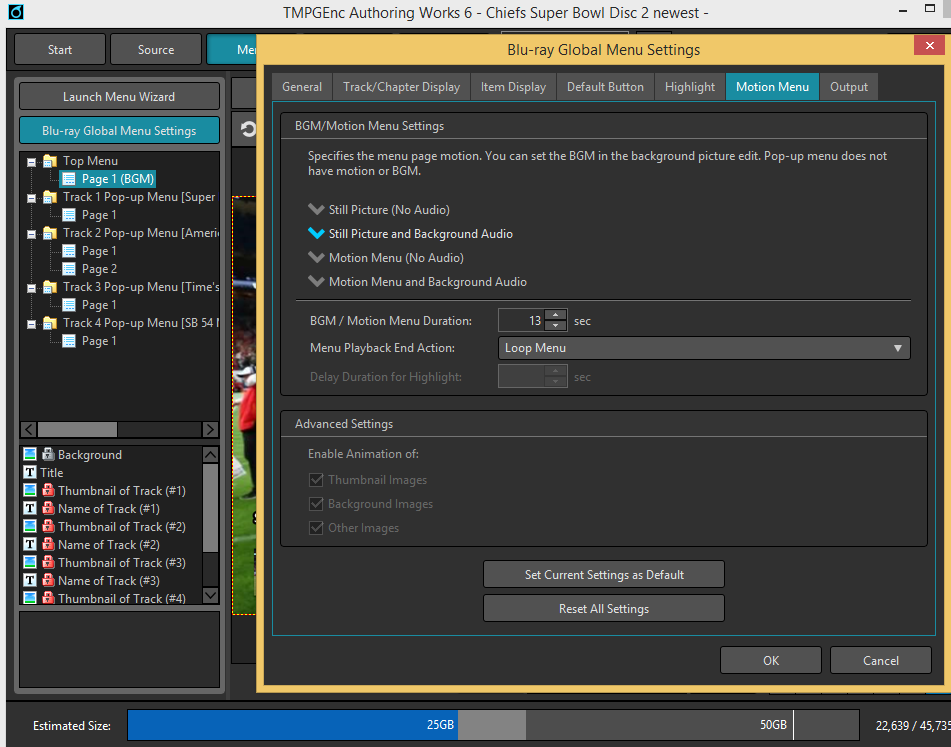This screenshot has height=747, width=951.
Task: Click the Track 4 Pop-up Menu folder icon
Action: (x=50, y=323)
